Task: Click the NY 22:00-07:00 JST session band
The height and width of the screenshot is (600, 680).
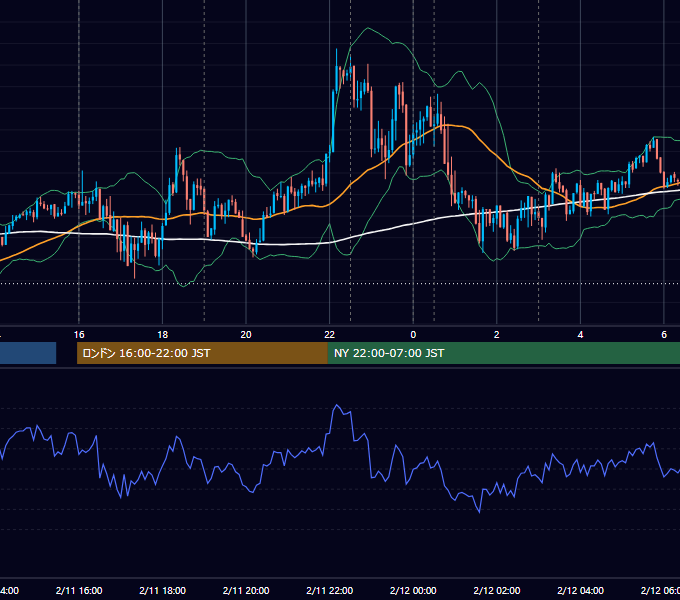Action: [503, 353]
